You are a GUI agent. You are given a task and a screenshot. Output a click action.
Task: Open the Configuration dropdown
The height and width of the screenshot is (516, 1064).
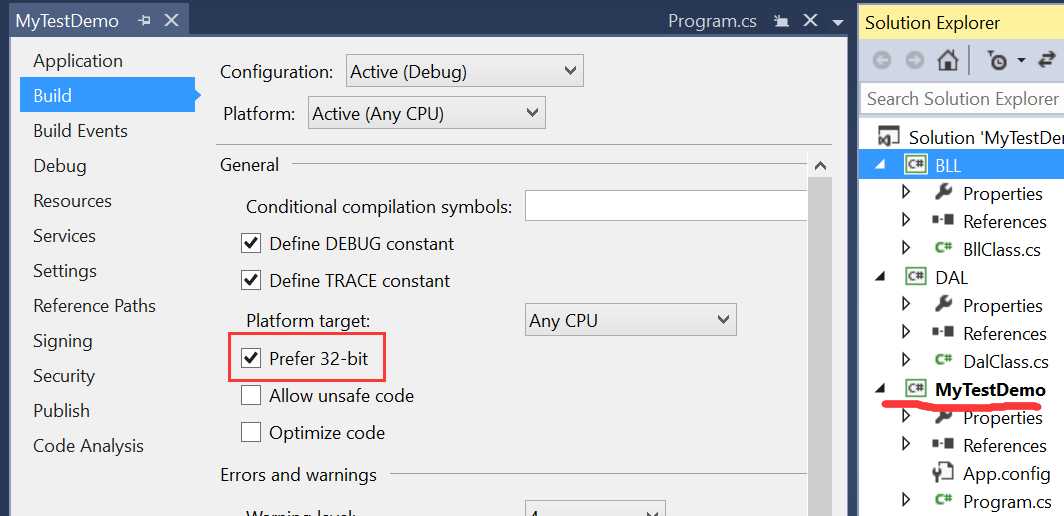(464, 71)
